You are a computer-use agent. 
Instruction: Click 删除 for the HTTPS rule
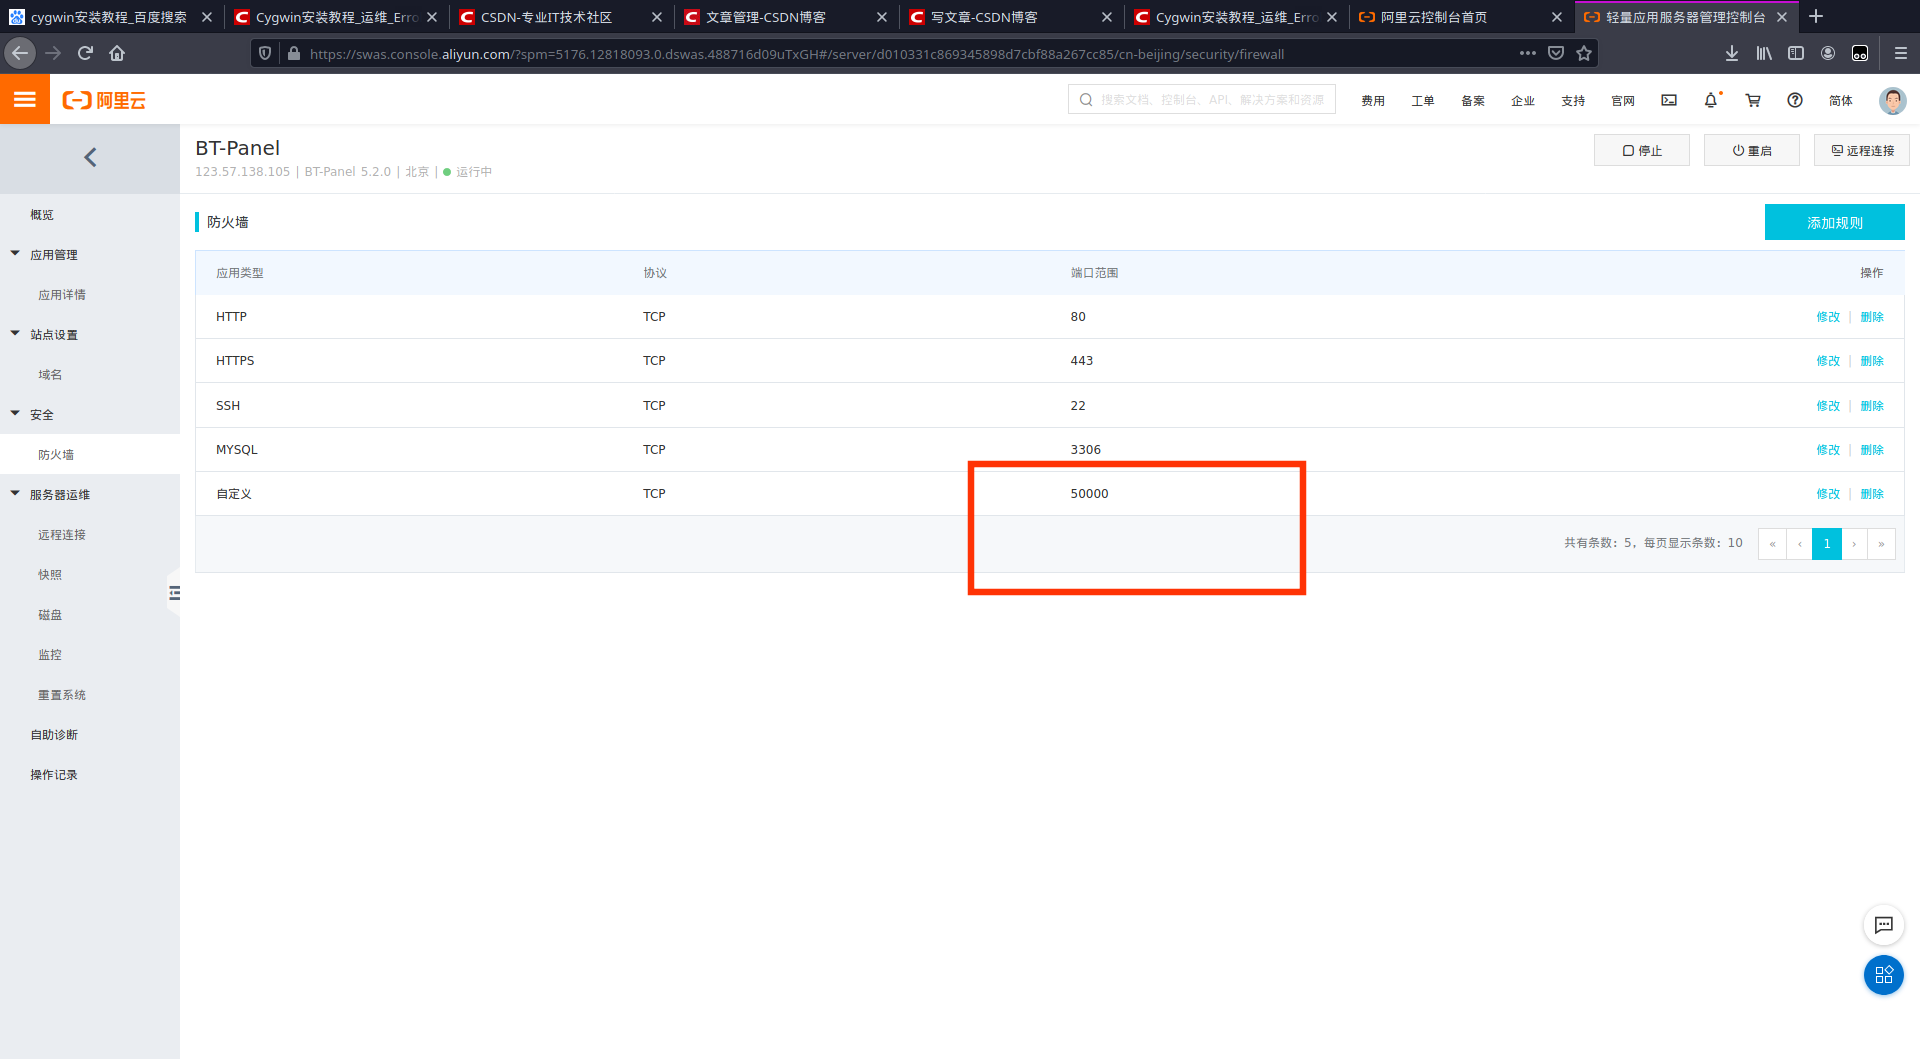(x=1872, y=361)
